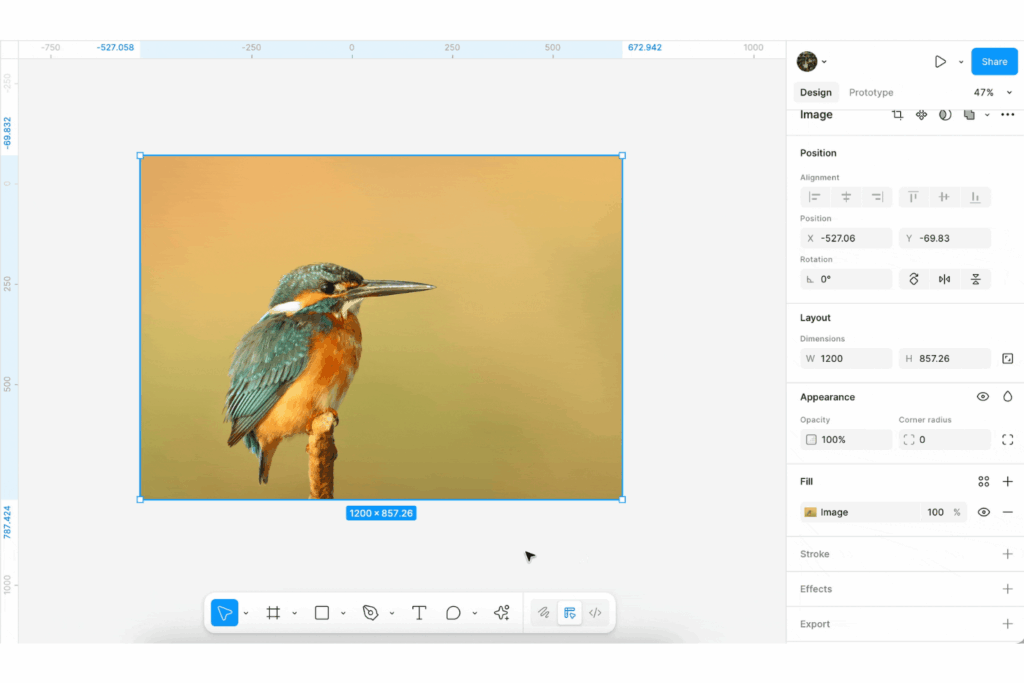Viewport: 1024px width, 683px height.
Task: Select the Text tool
Action: 419,613
